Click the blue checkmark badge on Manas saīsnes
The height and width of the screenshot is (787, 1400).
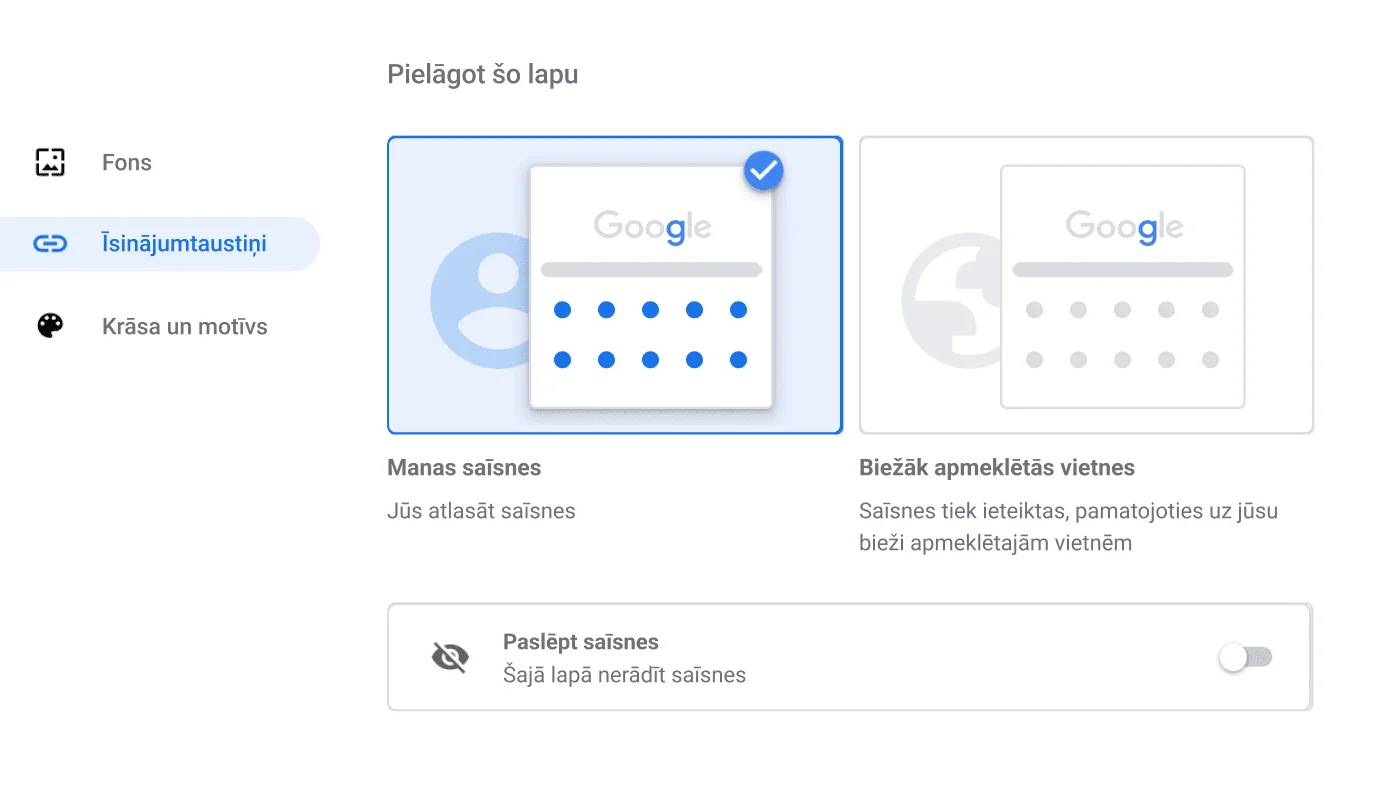click(763, 170)
